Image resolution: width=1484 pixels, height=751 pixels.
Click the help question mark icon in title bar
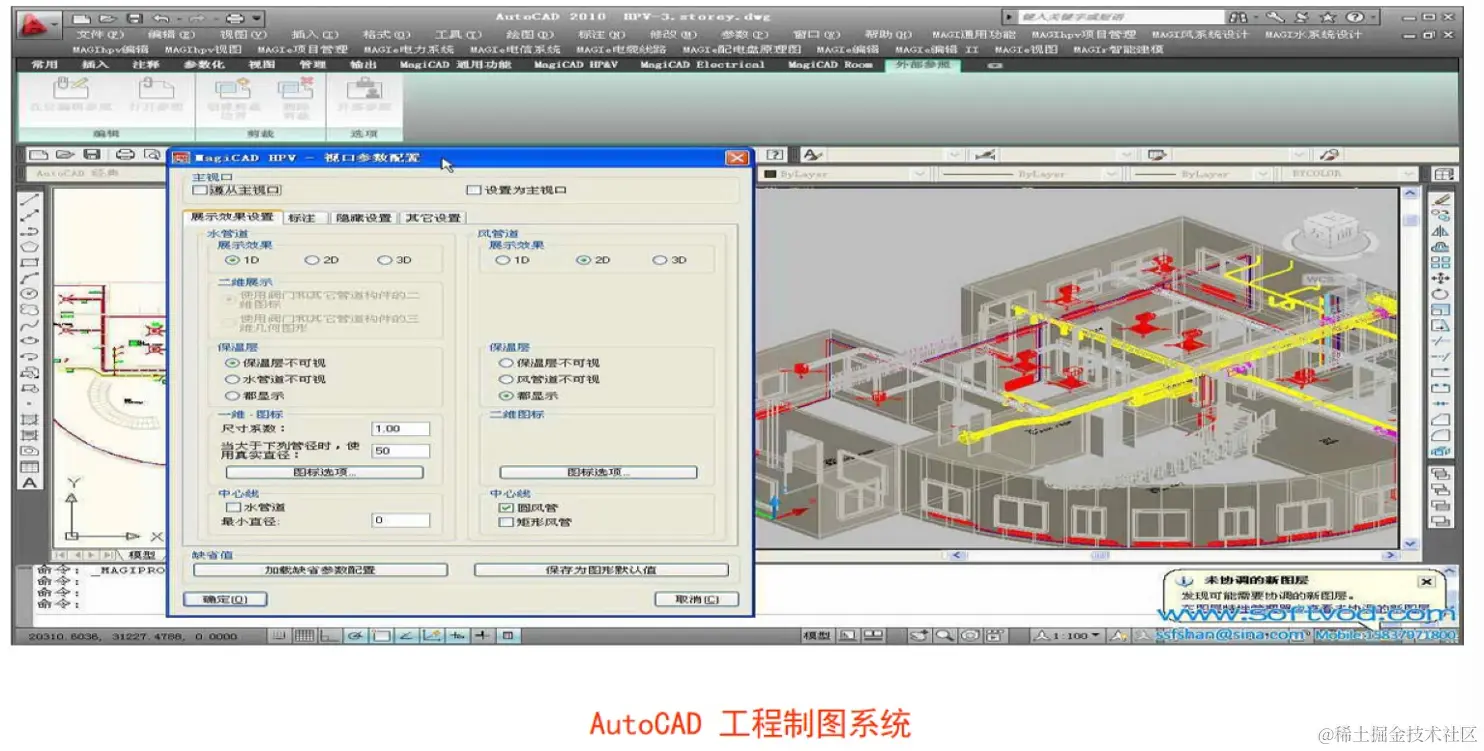1354,18
